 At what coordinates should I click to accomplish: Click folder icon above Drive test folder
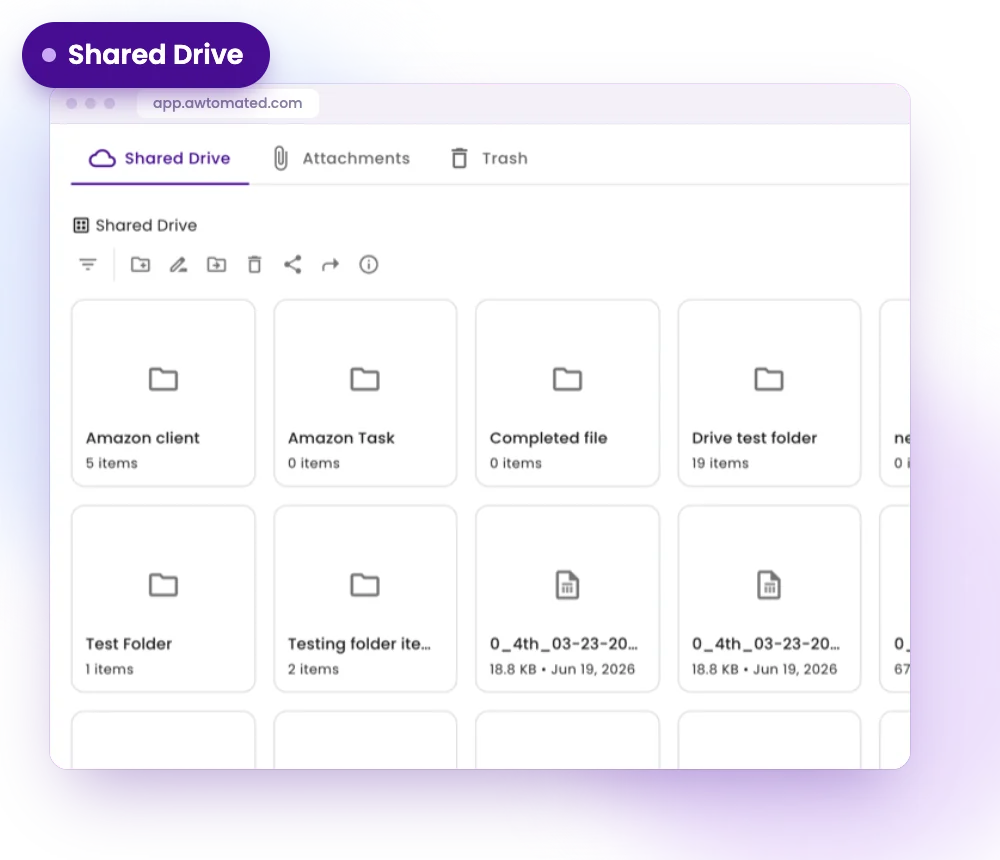point(769,379)
